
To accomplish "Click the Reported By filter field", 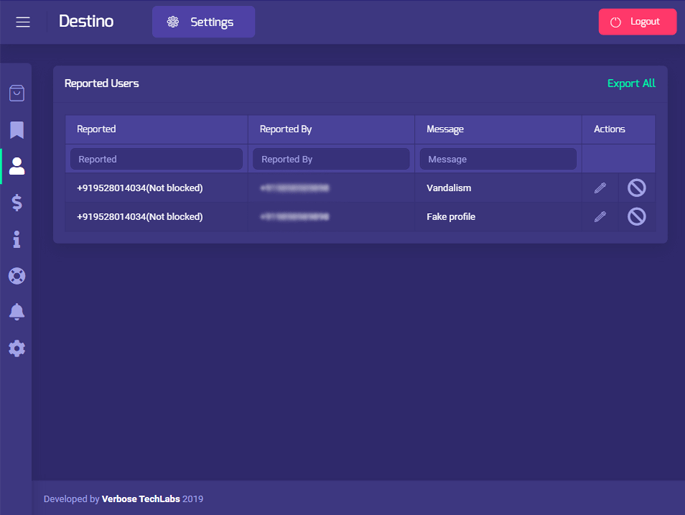I will click(331, 159).
